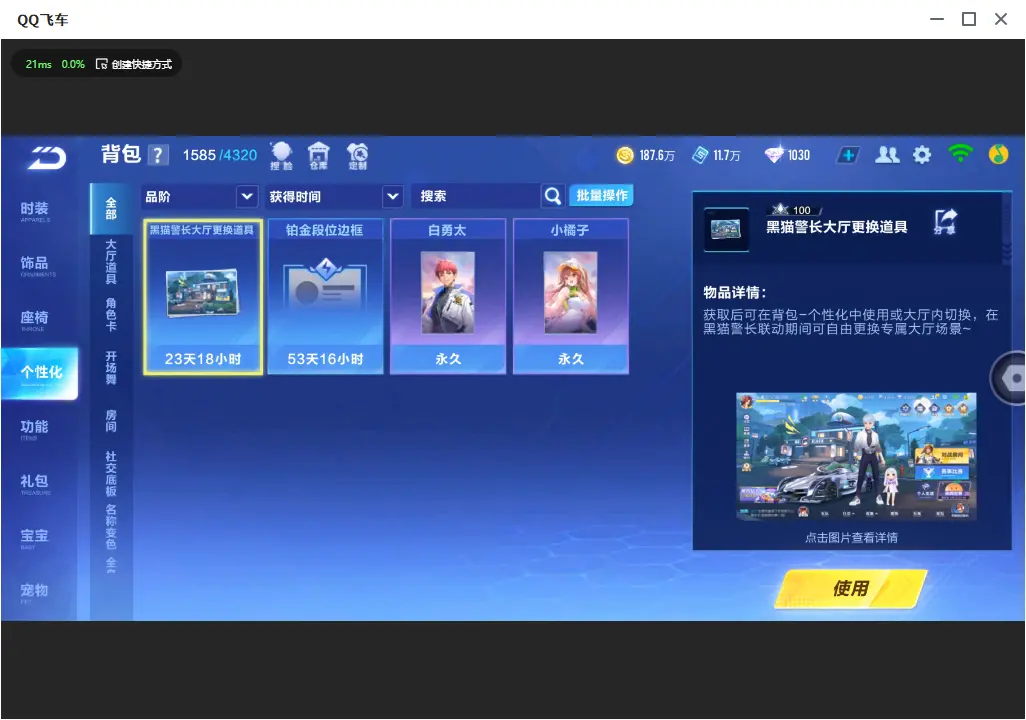Select the 铂金段位边框 item card
Image resolution: width=1026 pixels, height=720 pixels.
tap(325, 297)
